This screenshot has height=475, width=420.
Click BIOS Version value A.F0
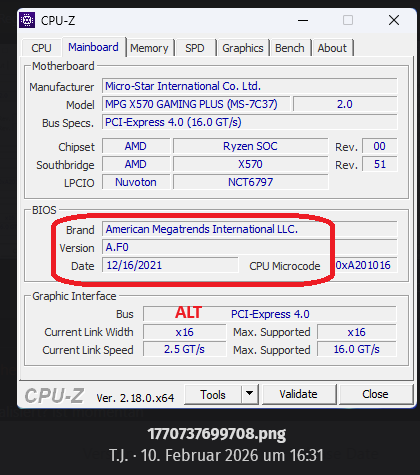(250, 247)
